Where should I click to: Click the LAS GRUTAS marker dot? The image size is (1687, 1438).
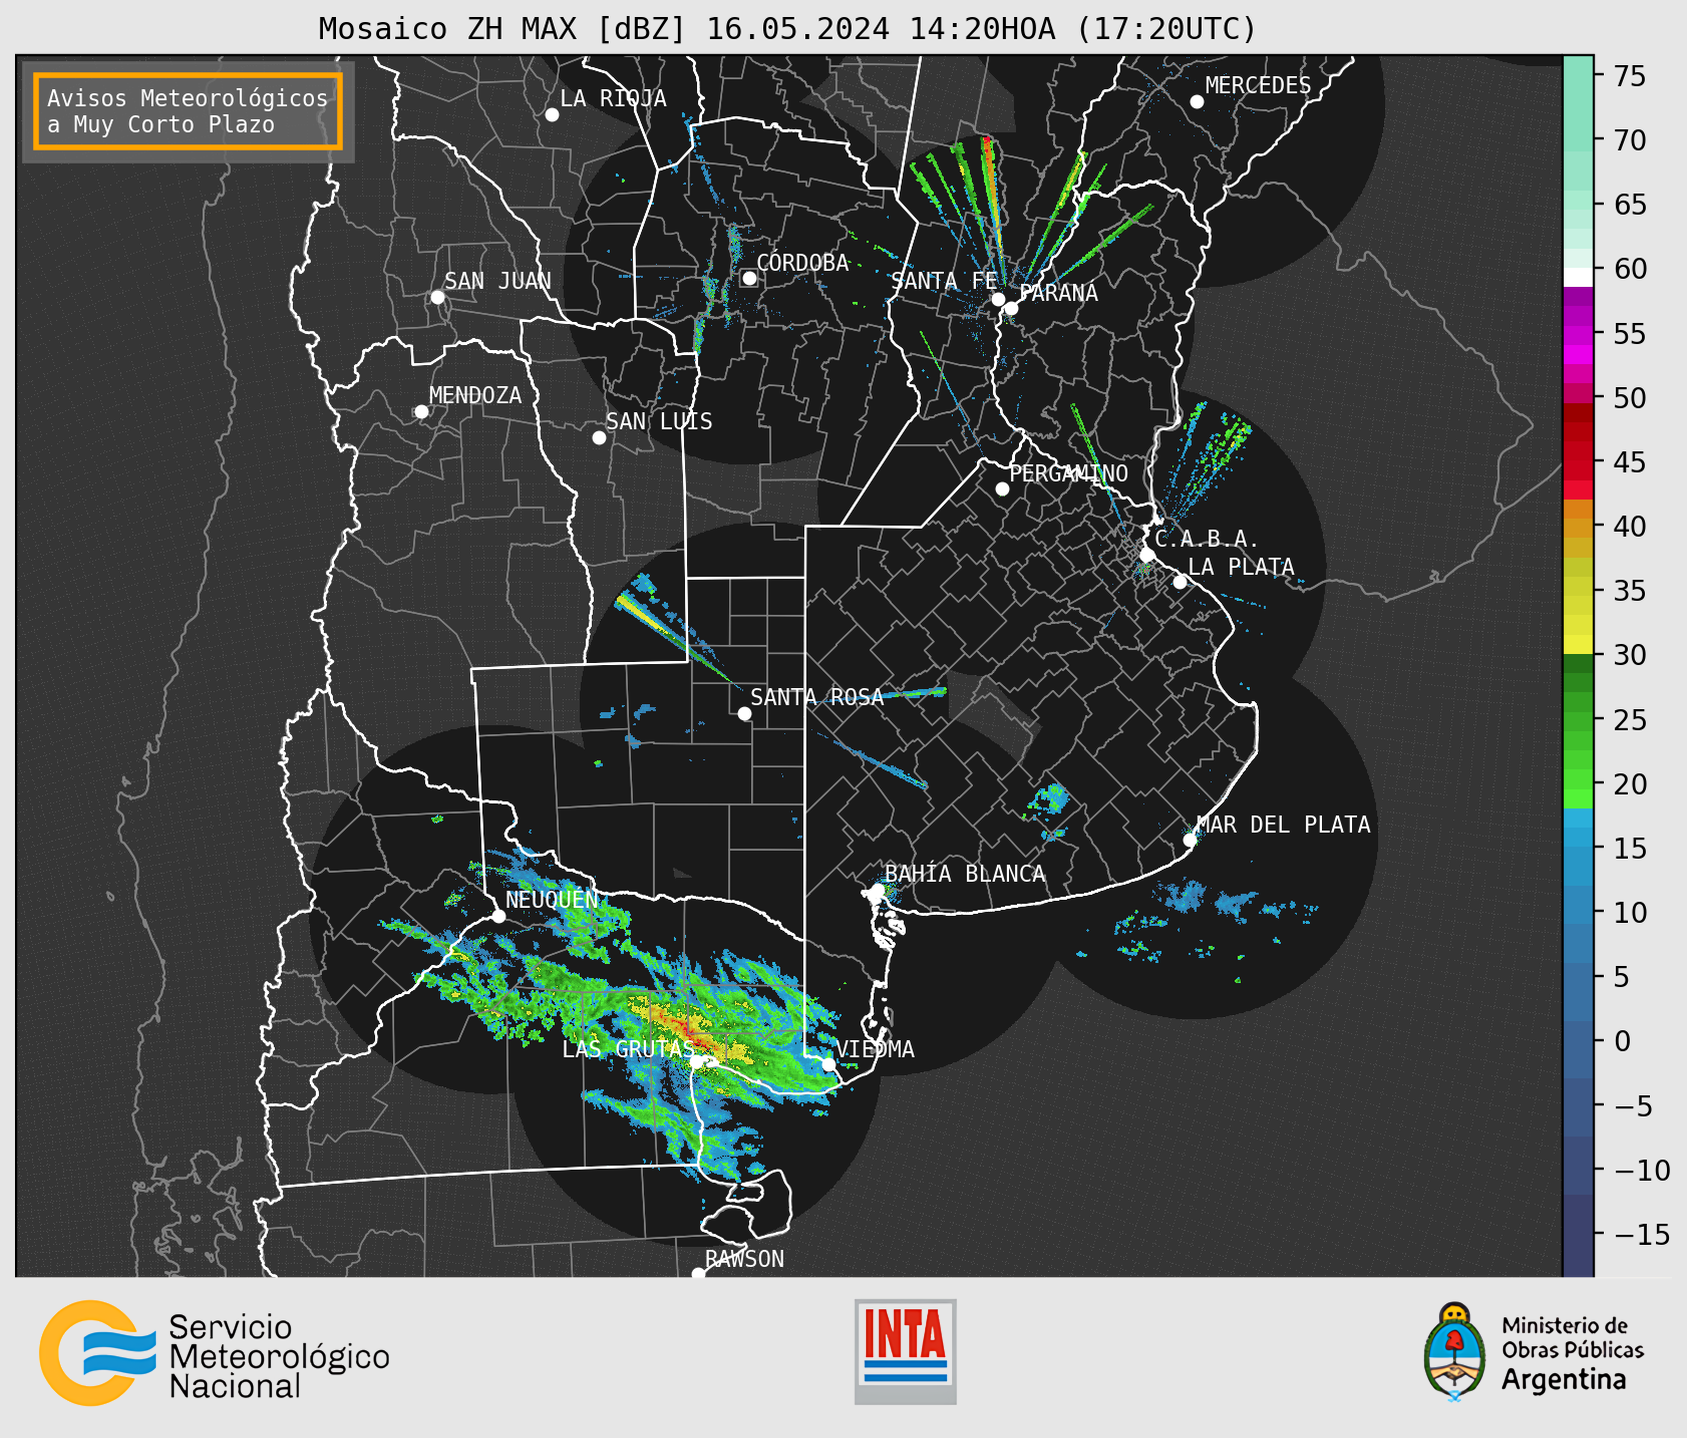696,1062
